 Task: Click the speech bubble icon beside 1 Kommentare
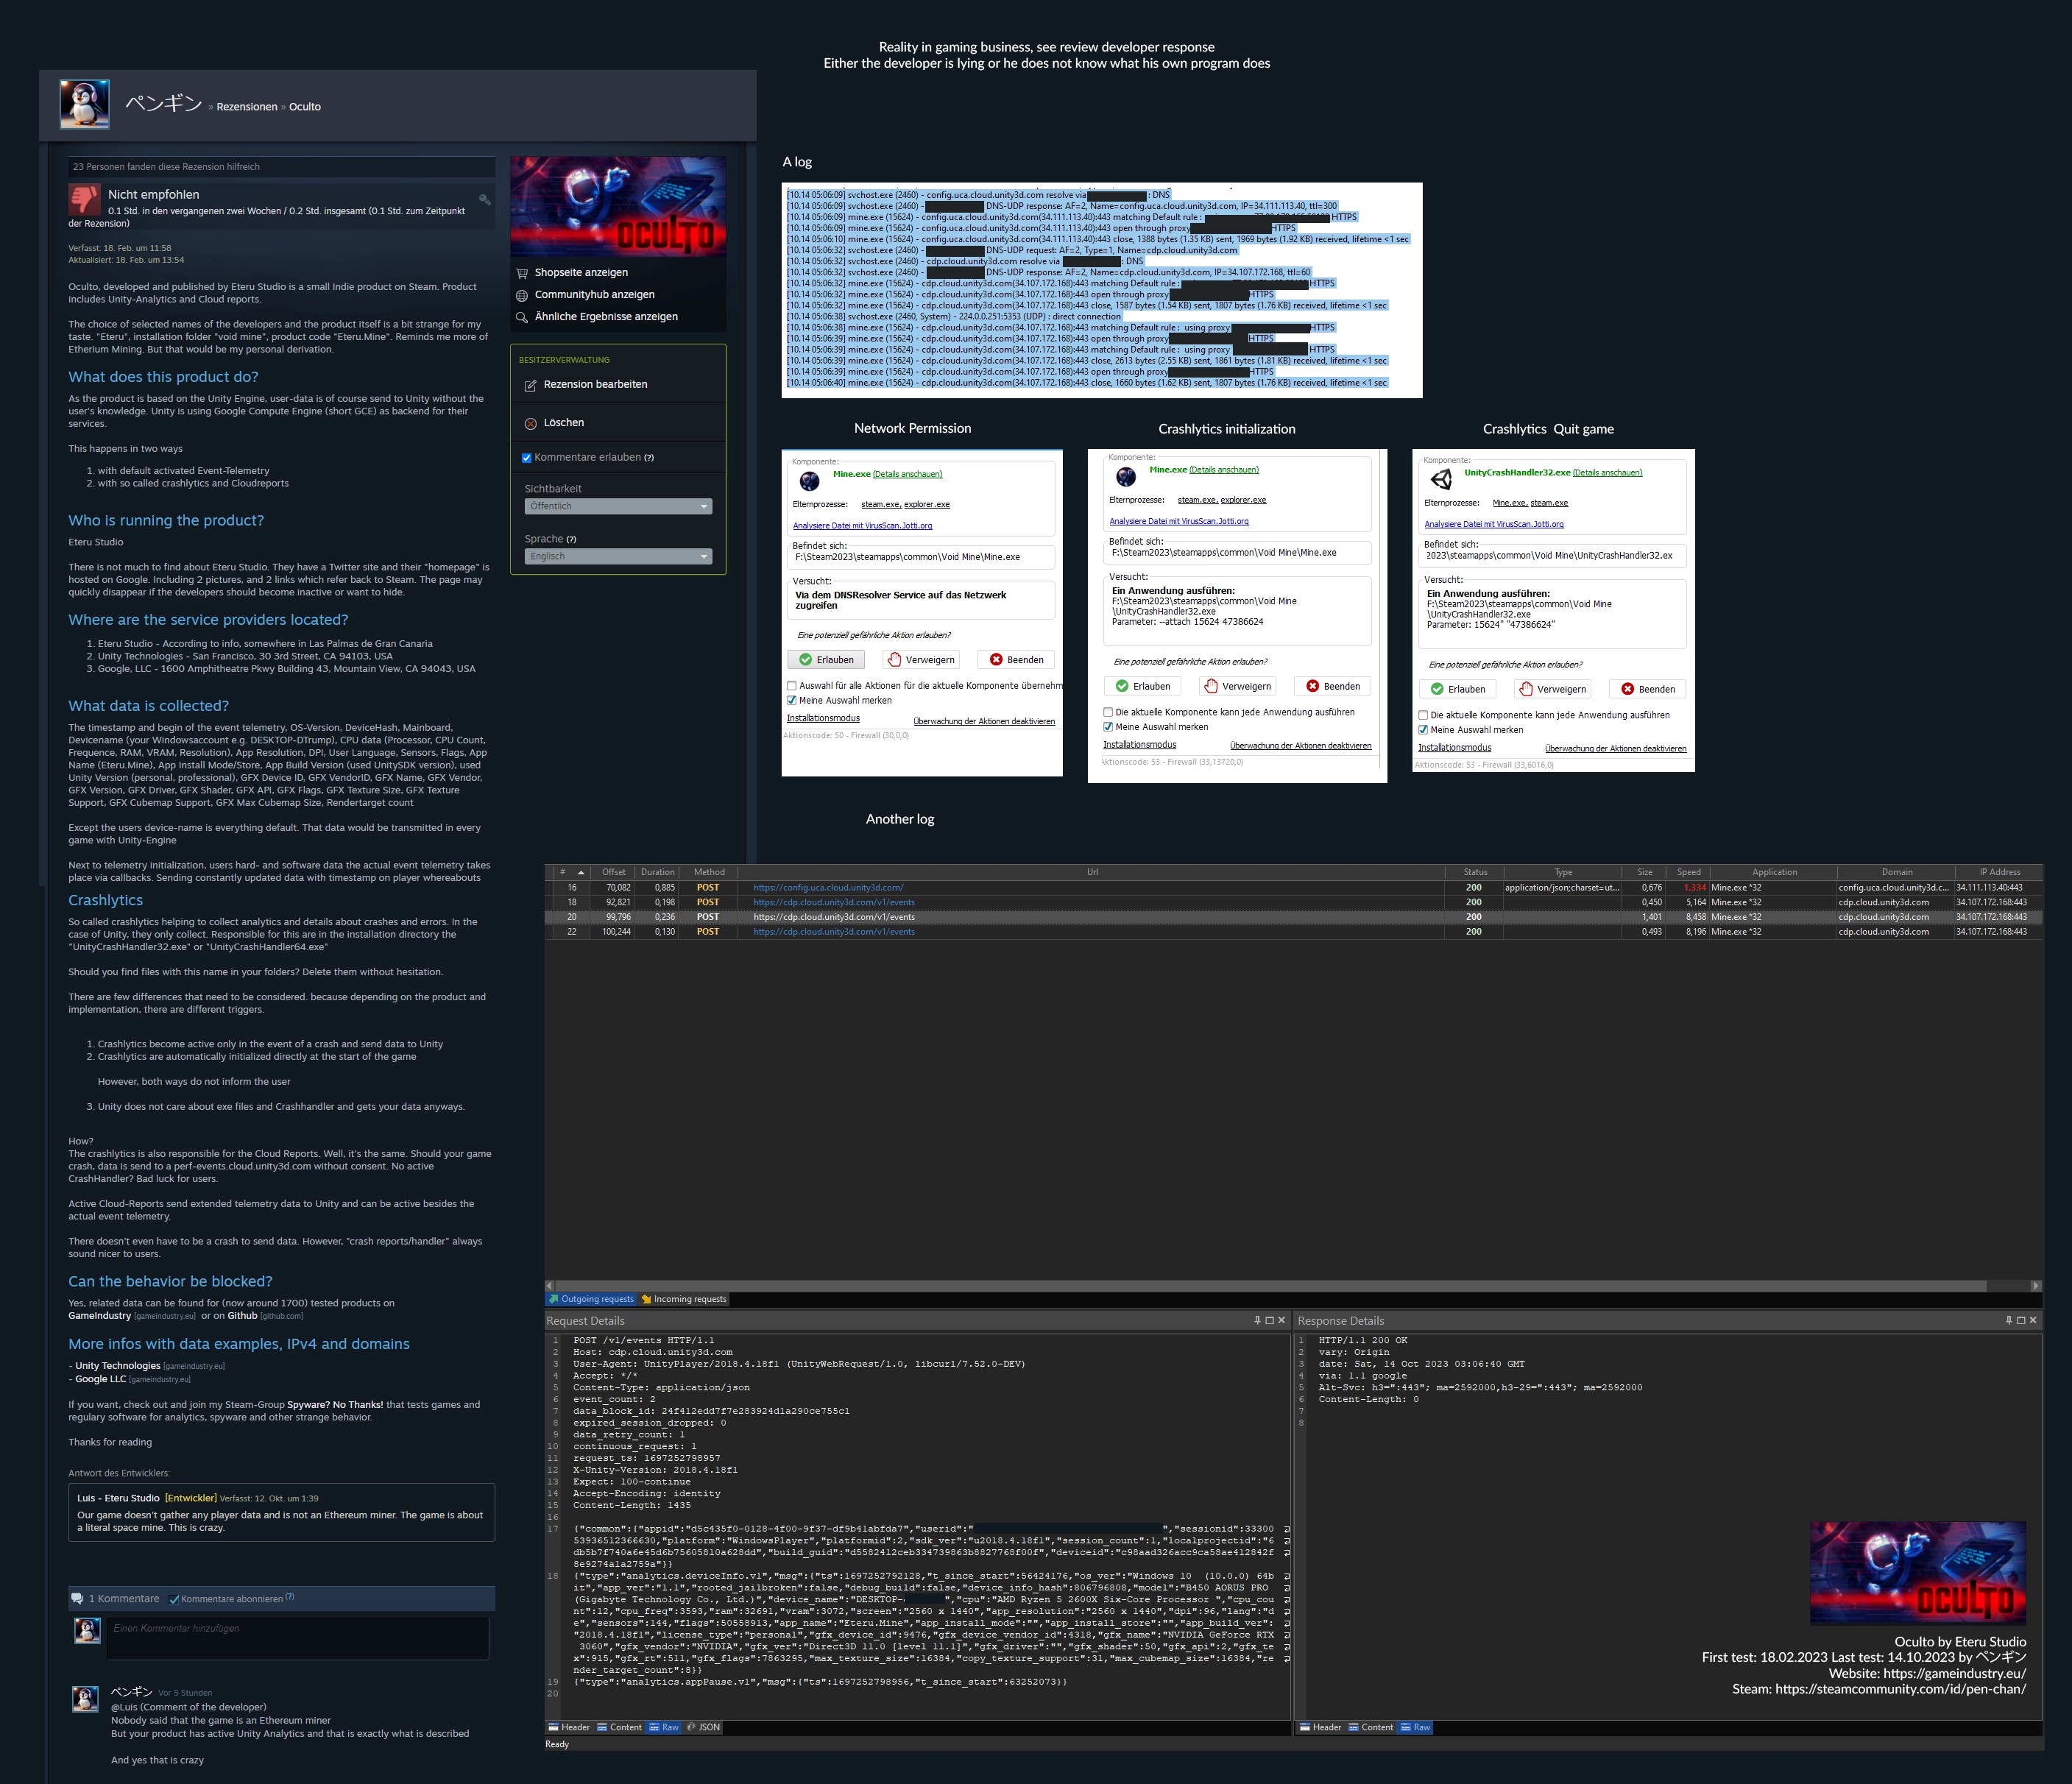point(77,1598)
